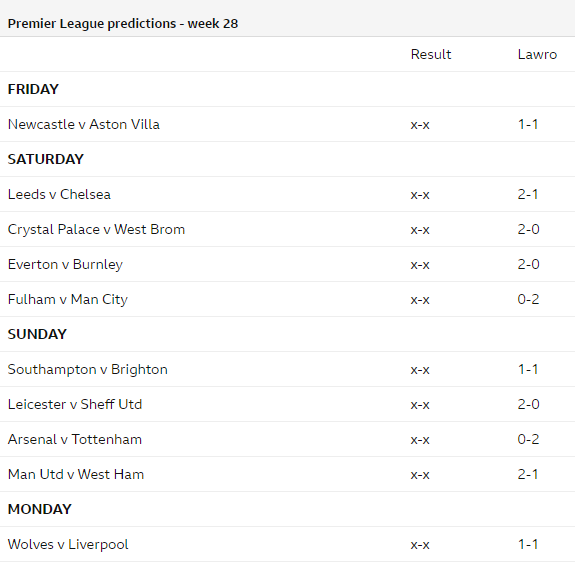Viewport: 575px width, 562px height.
Task: Click the SATURDAY section heading
Action: (x=46, y=159)
